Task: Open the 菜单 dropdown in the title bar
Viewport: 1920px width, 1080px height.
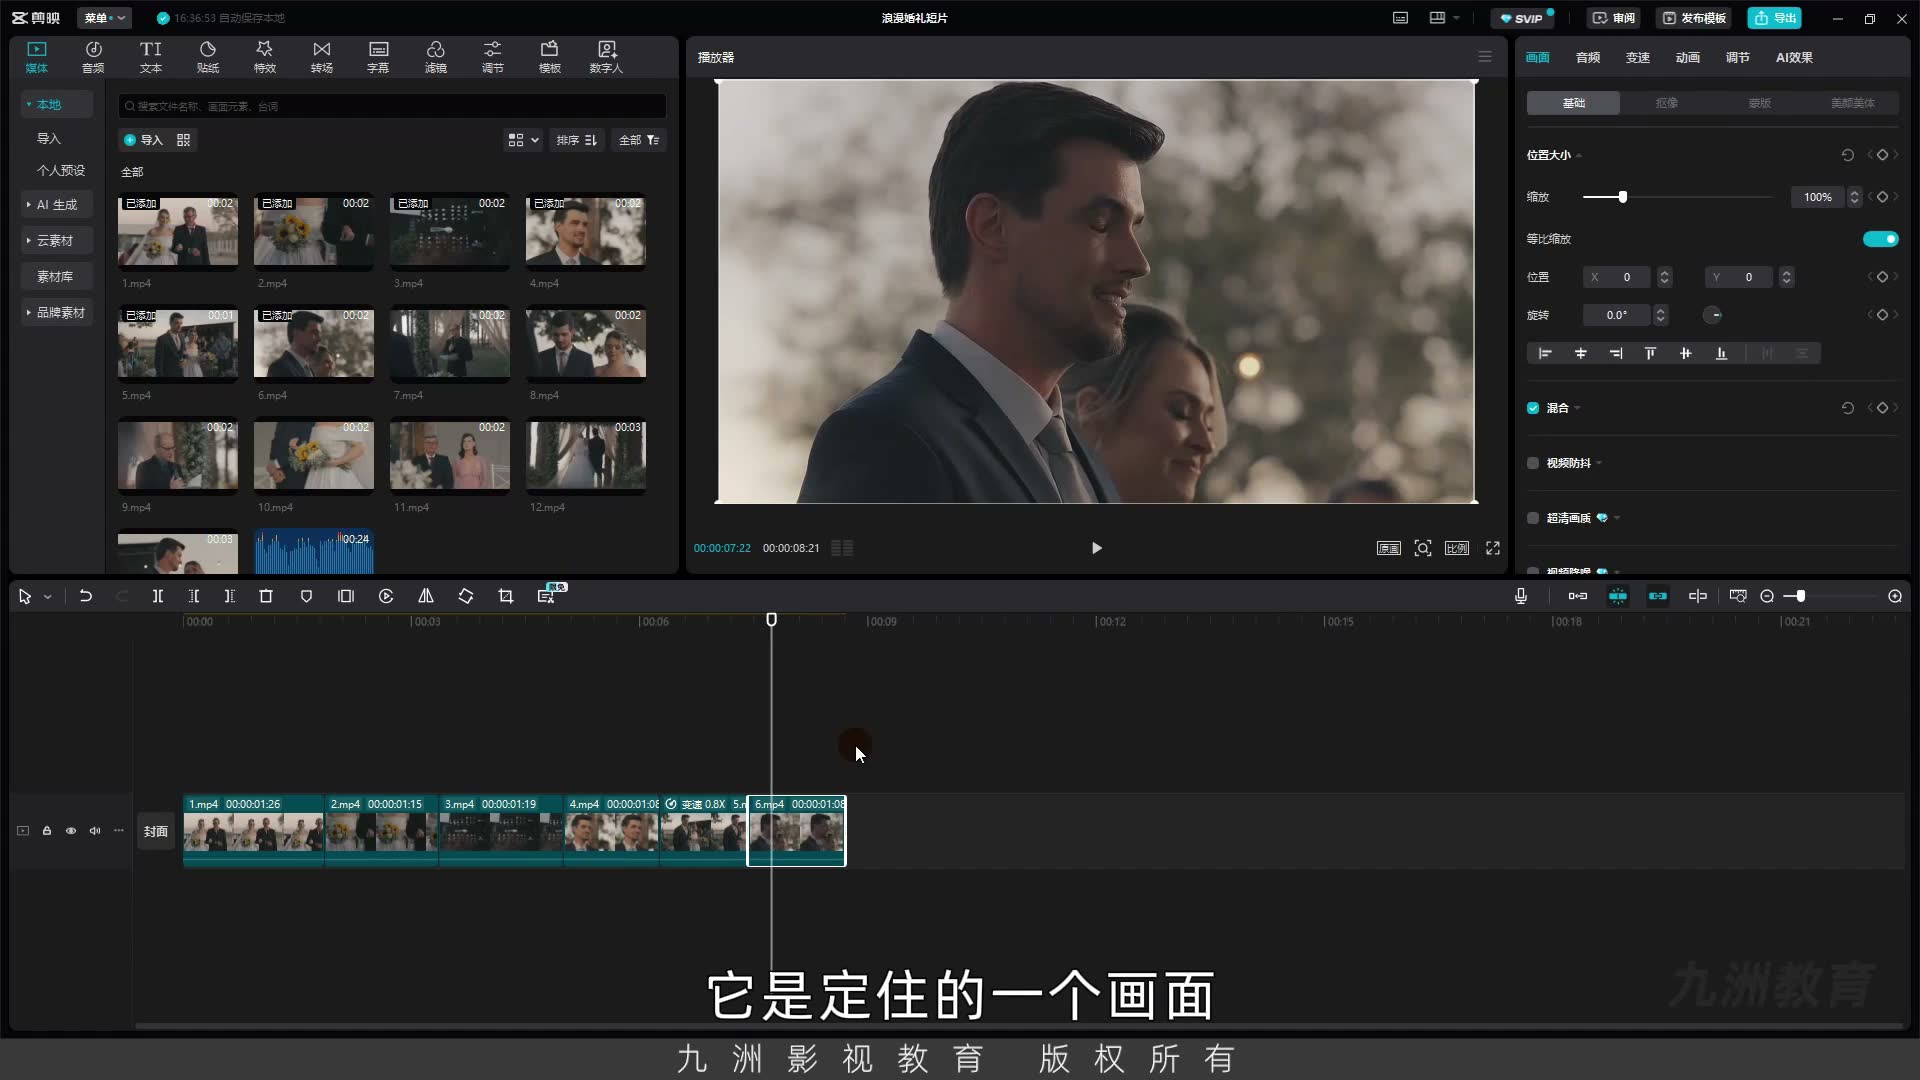Action: point(105,18)
